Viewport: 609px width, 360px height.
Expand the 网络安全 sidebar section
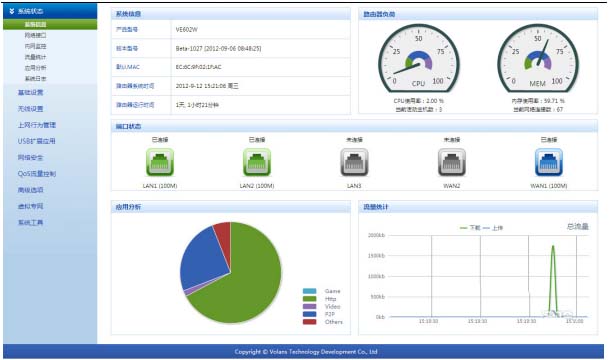tap(30, 157)
